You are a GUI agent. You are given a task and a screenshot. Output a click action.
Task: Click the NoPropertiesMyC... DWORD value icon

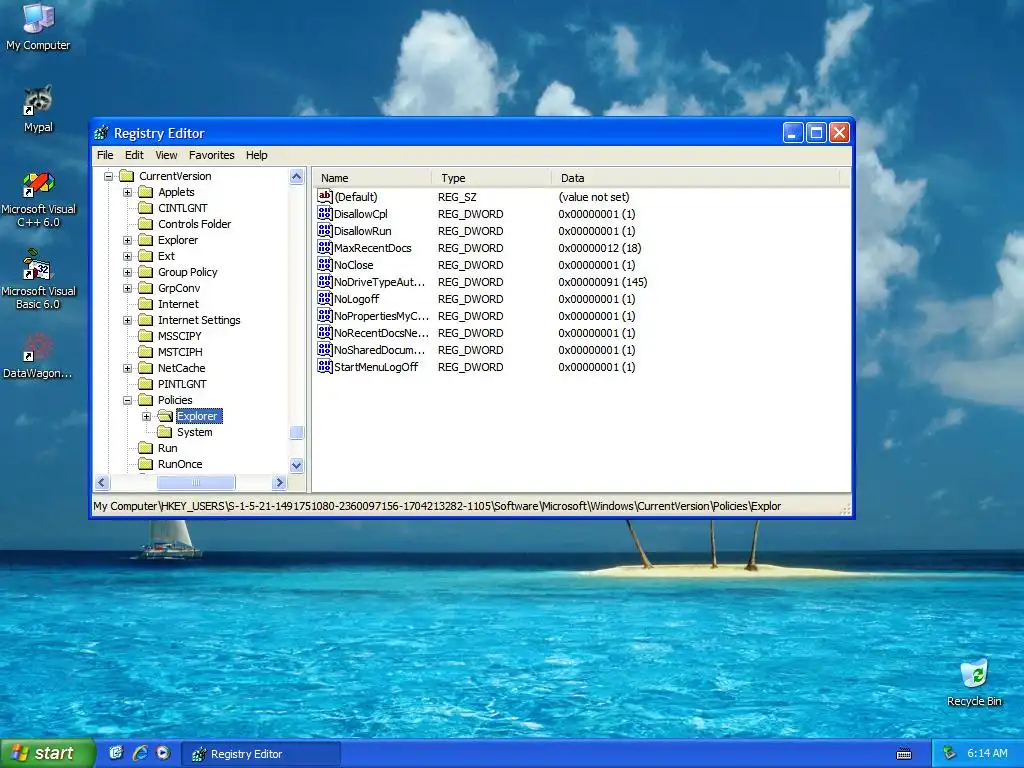(x=325, y=315)
